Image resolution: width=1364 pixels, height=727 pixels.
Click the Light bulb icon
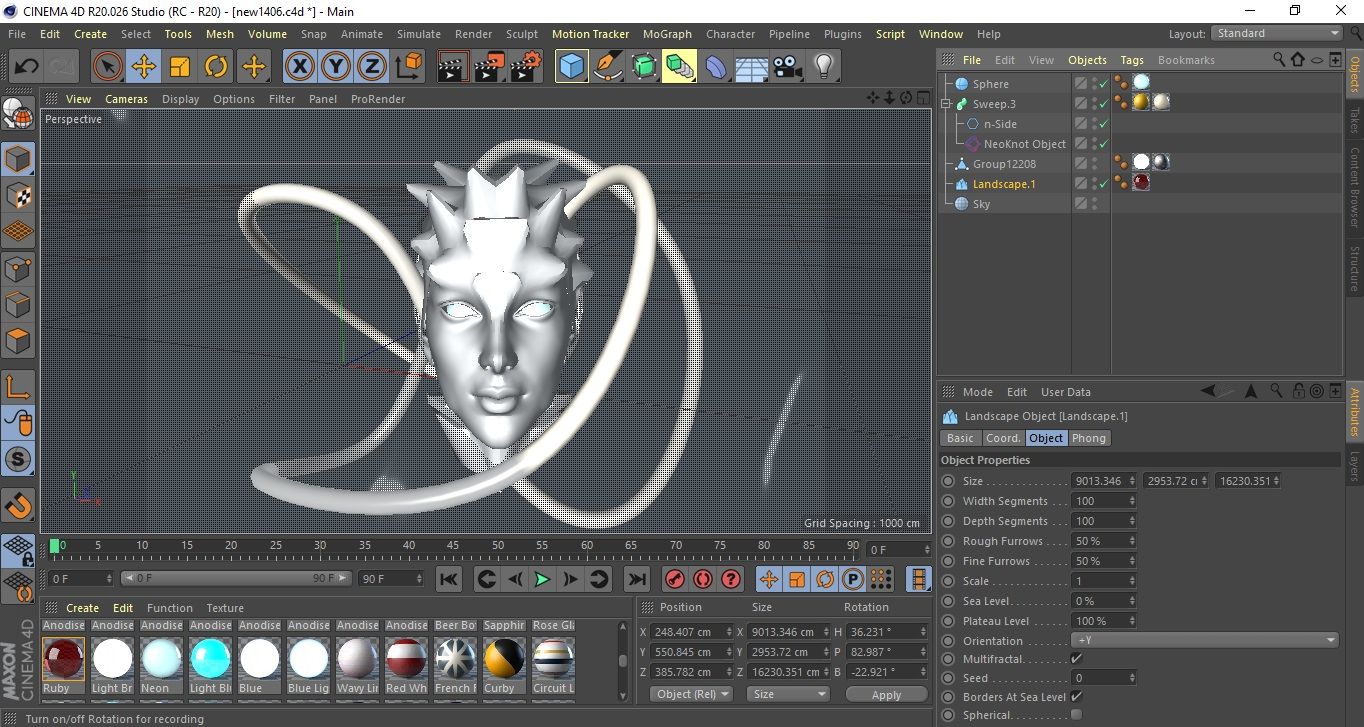tap(823, 67)
